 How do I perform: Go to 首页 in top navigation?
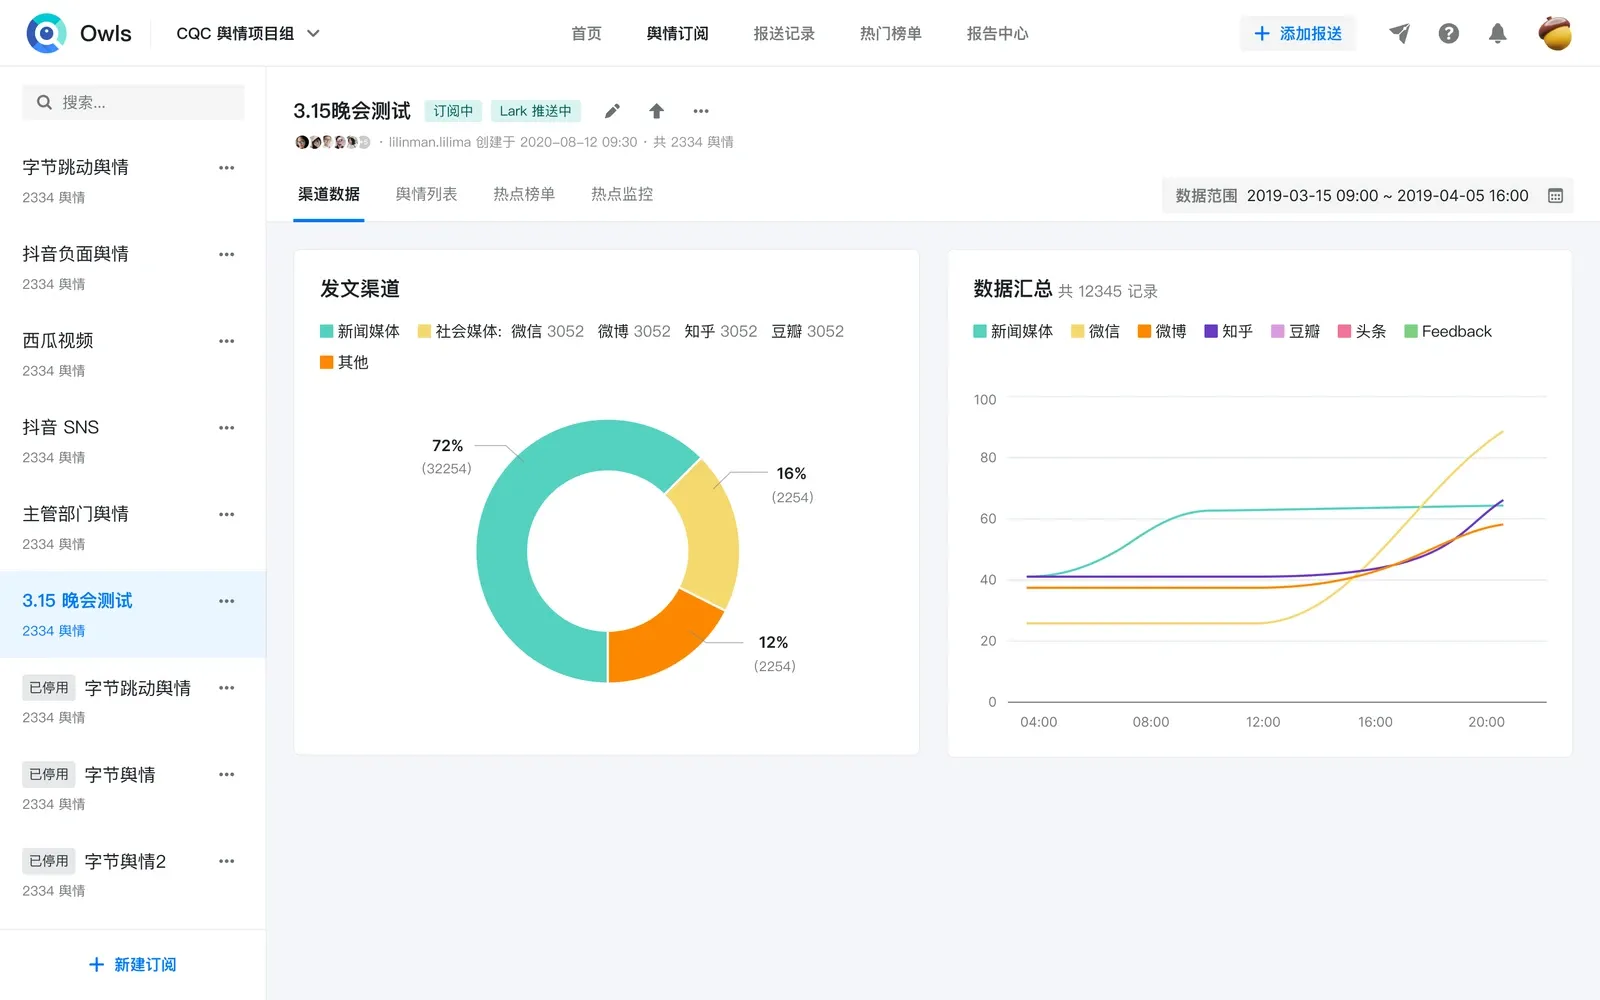[x=586, y=33]
